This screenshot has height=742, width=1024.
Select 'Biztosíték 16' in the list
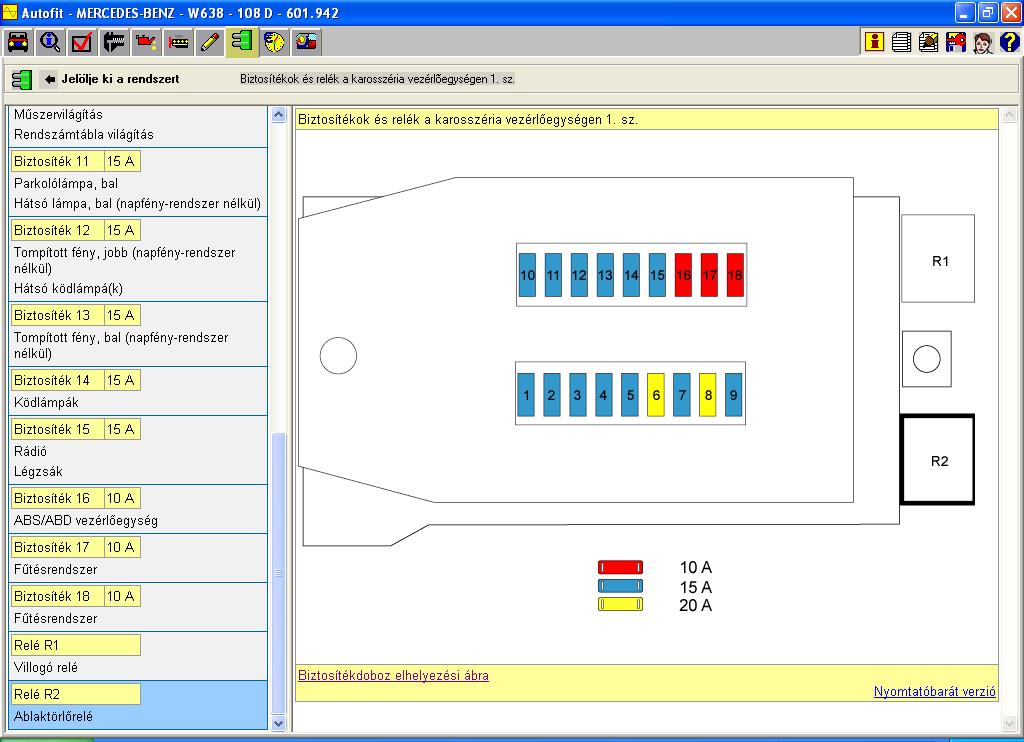(57, 498)
